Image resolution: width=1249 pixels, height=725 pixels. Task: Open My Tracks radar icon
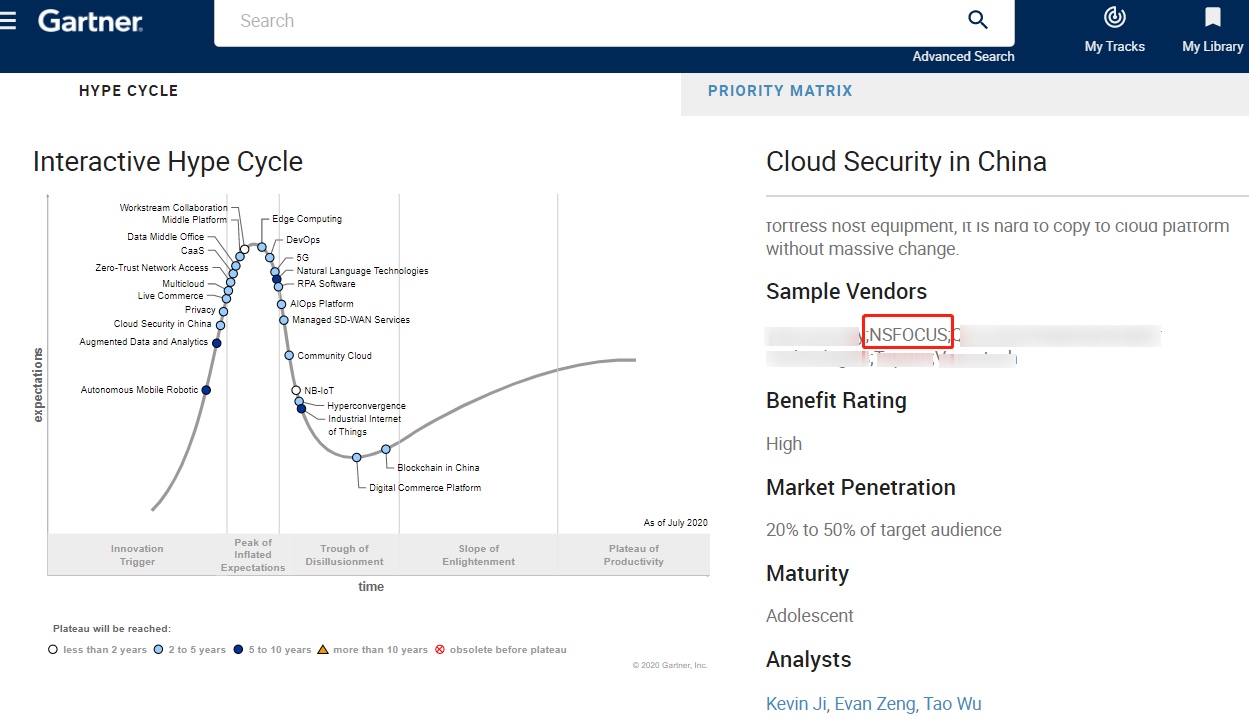pyautogui.click(x=1114, y=18)
